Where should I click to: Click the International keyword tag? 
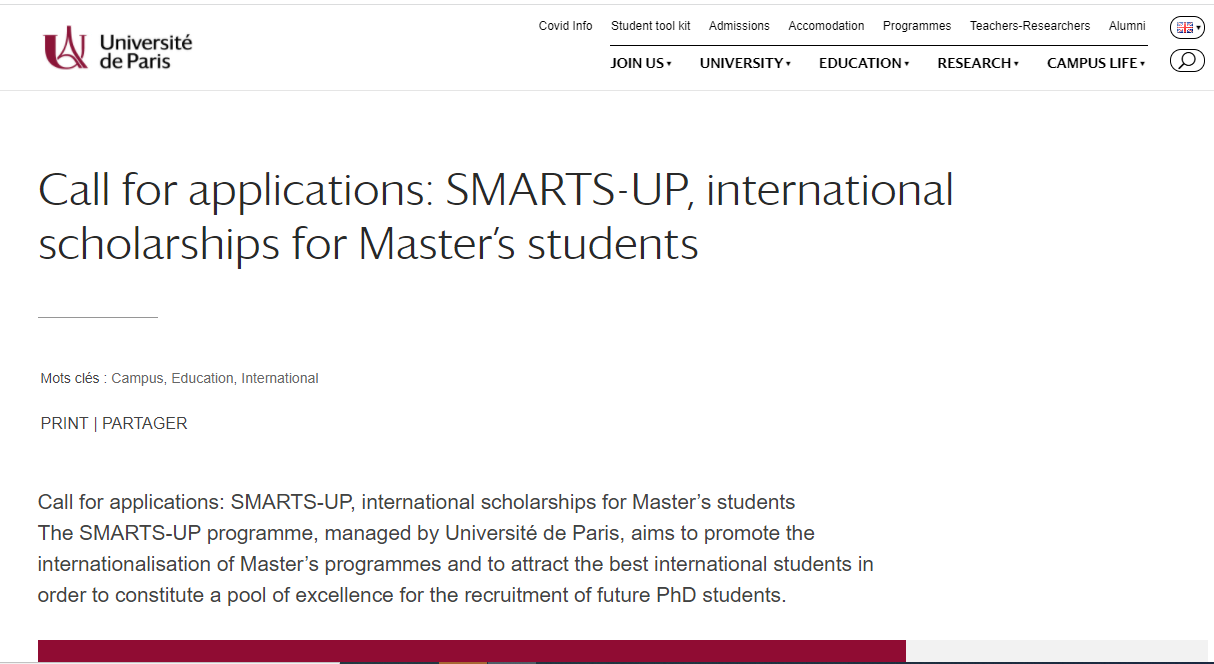click(280, 378)
